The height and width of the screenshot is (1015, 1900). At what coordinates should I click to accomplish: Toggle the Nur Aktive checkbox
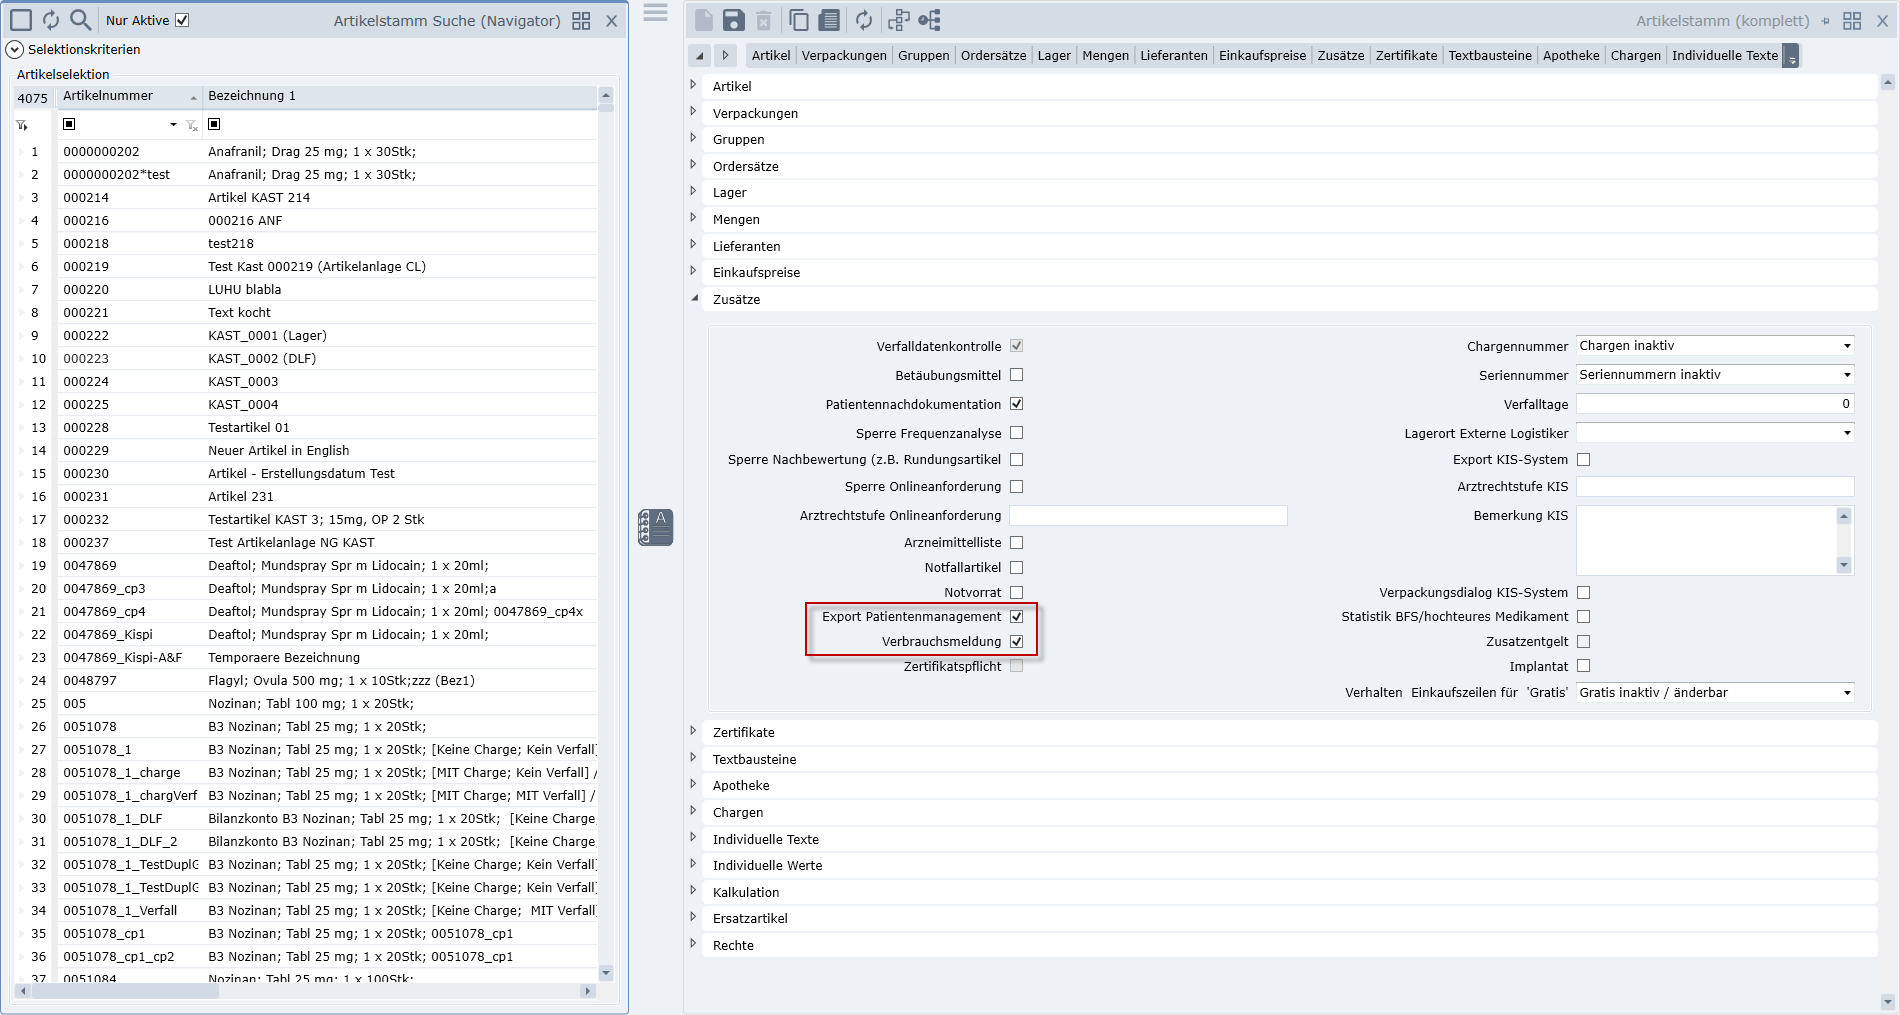(182, 20)
